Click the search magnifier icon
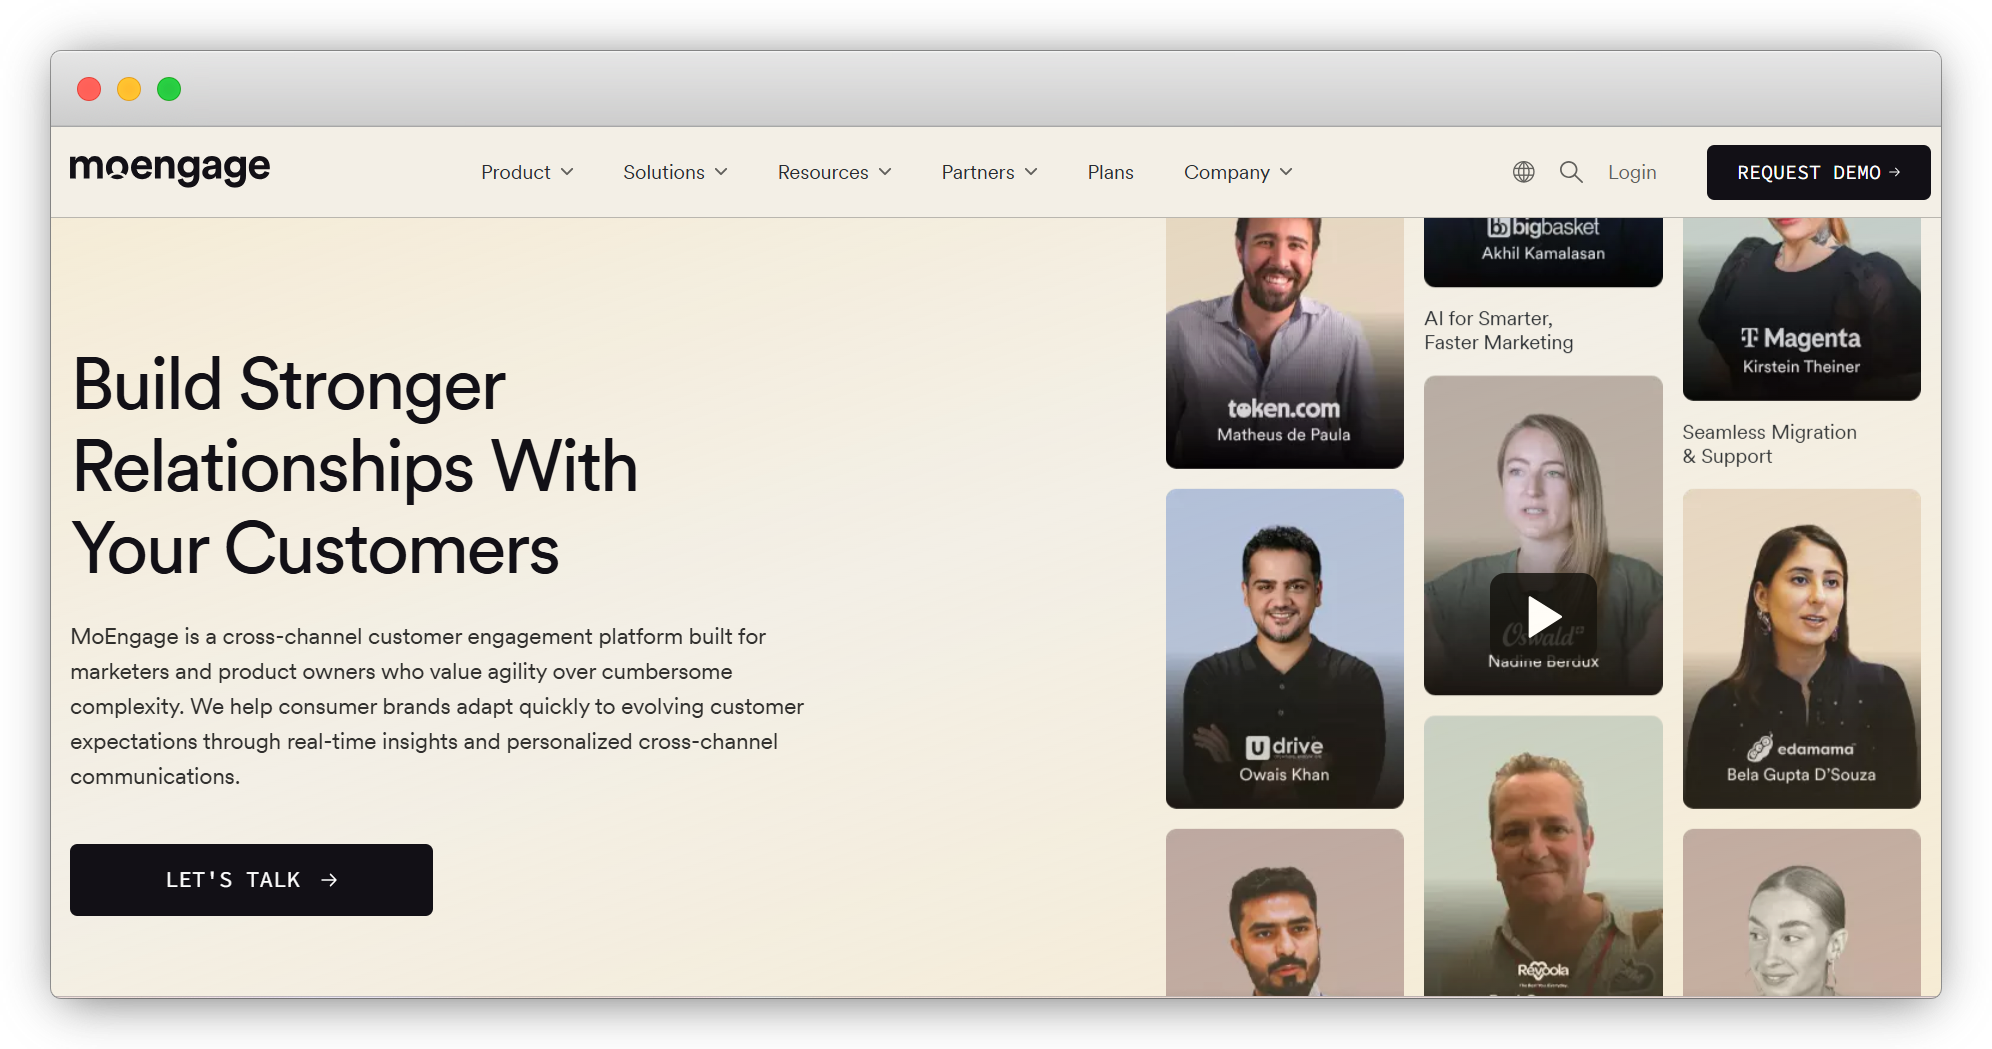 point(1571,172)
